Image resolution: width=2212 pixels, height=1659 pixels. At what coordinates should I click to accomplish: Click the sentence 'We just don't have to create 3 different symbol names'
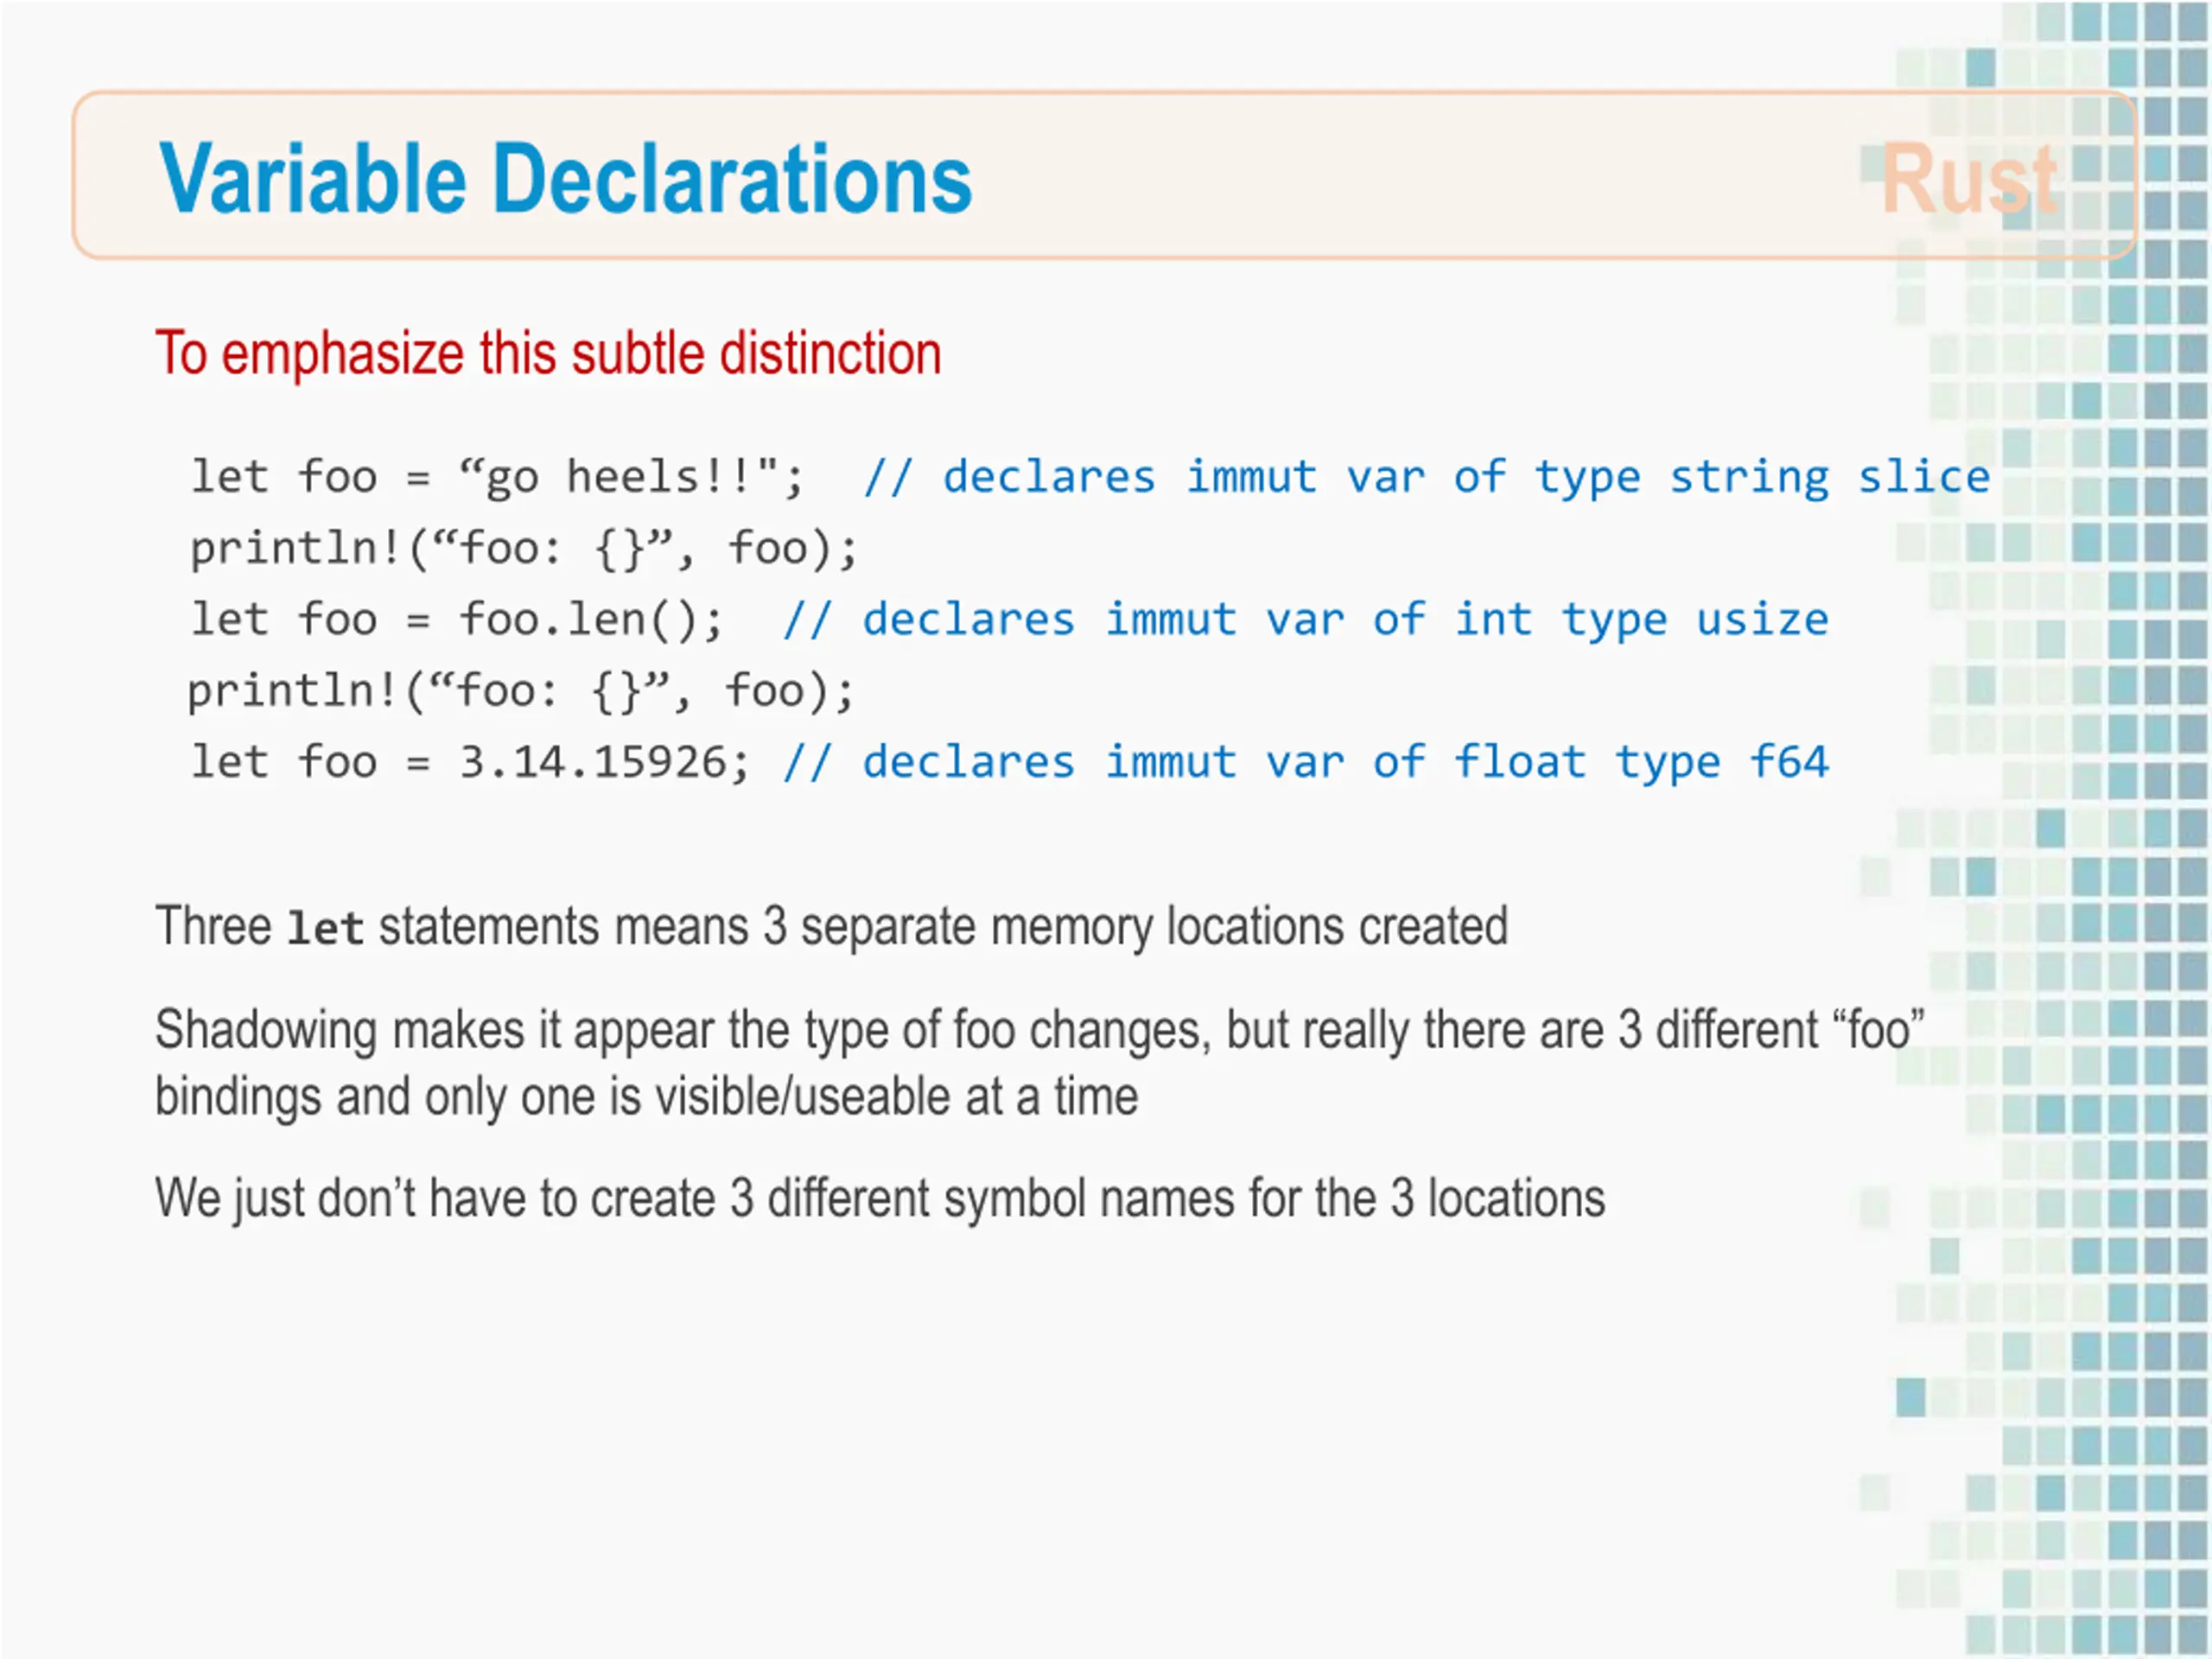click(880, 1199)
